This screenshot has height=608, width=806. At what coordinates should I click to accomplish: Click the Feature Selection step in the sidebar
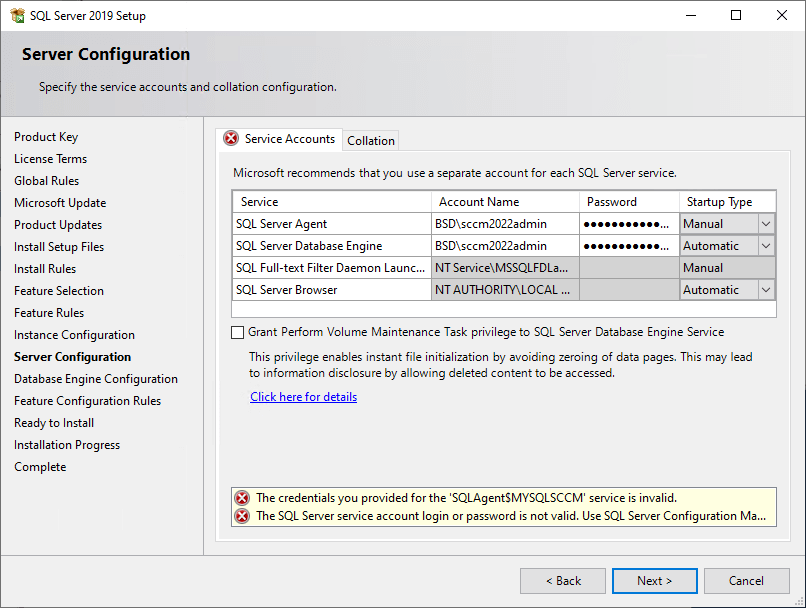pos(59,291)
